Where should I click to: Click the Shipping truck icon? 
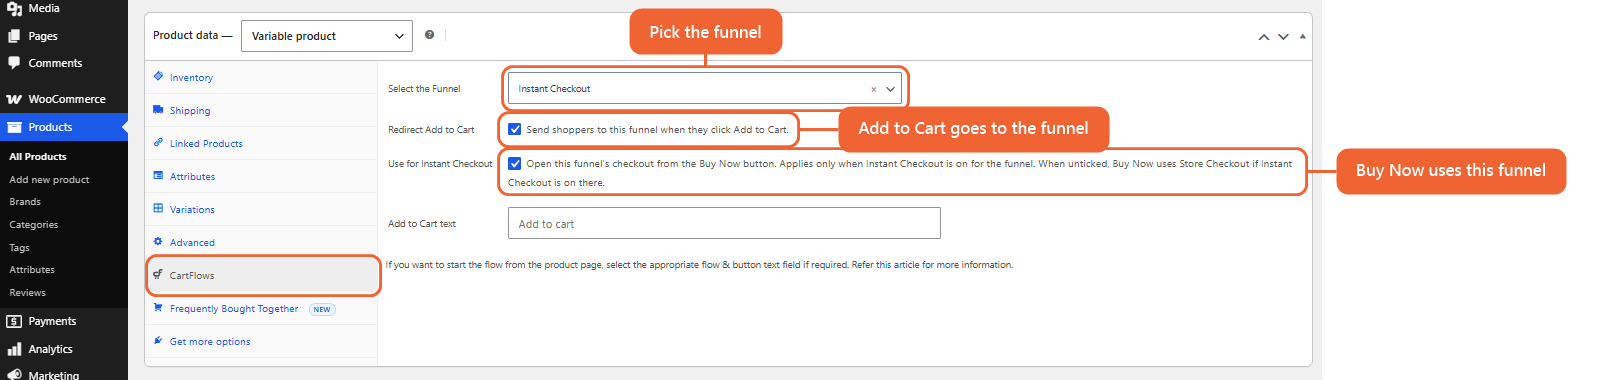tap(158, 110)
